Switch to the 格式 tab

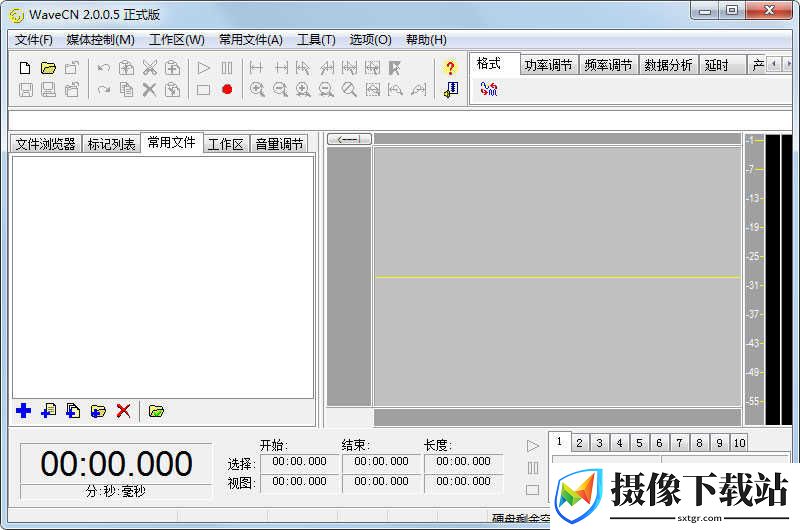coord(494,64)
